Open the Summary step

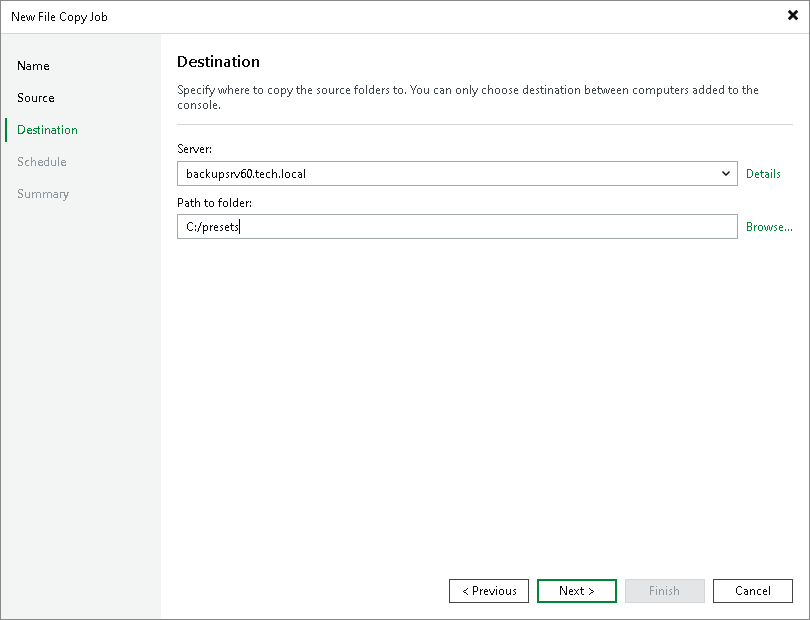click(43, 194)
